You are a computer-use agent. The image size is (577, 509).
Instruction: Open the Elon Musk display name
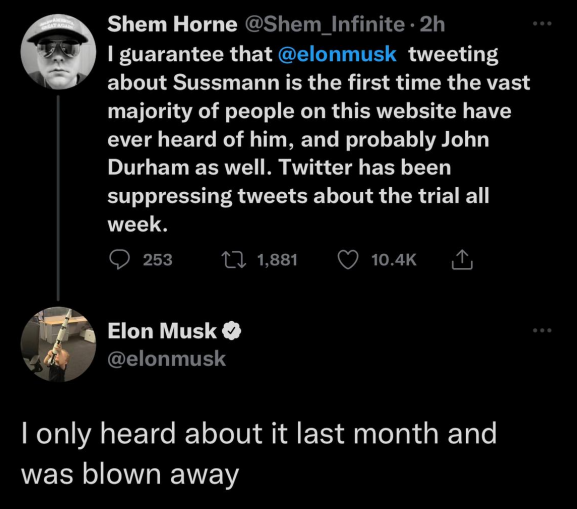point(162,331)
